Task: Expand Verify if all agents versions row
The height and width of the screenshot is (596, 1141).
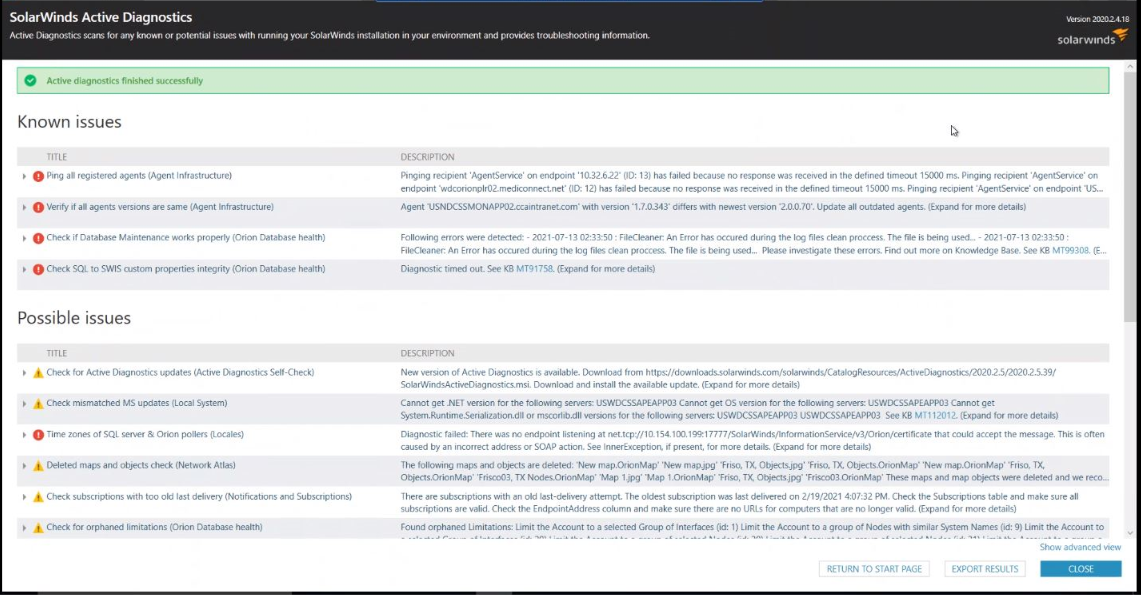Action: [24, 207]
